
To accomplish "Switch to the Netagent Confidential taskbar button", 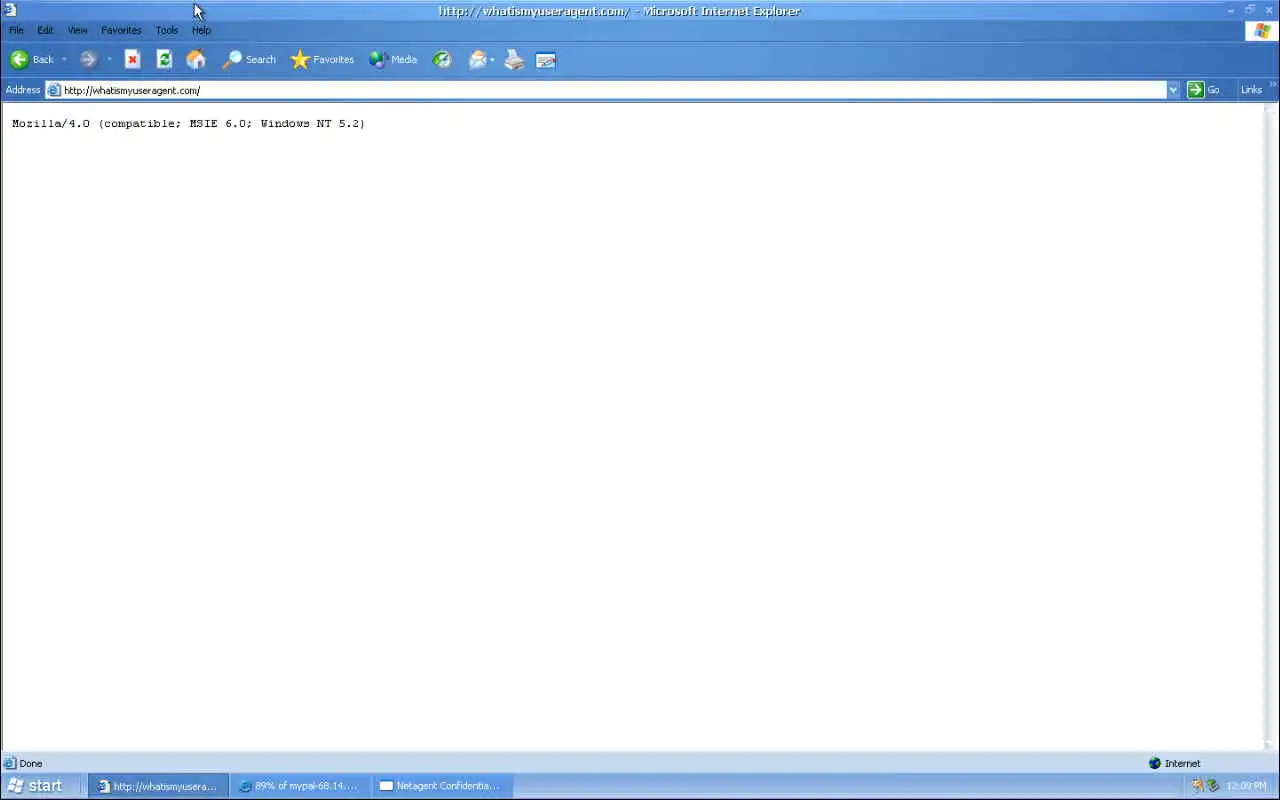I will [x=443, y=786].
